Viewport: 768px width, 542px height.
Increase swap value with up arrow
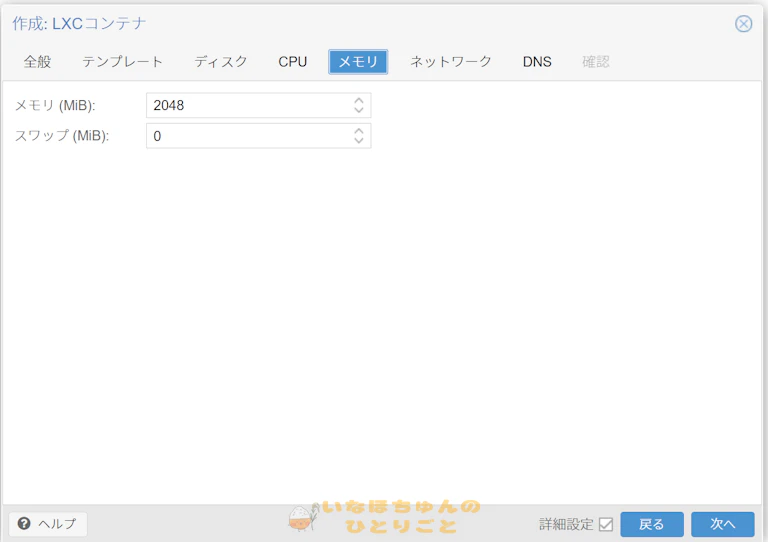pos(359,131)
